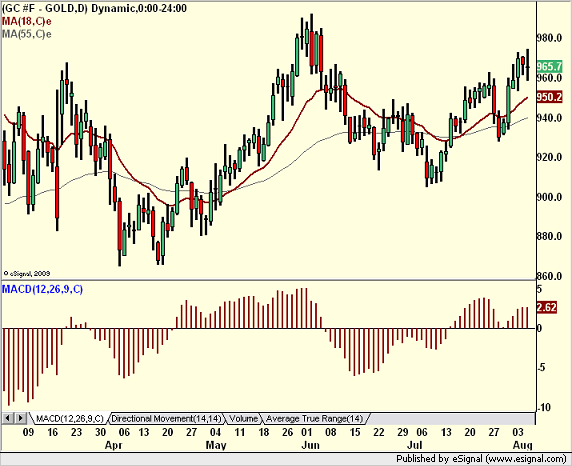Select the MA(18,C)e legend label

pos(27,22)
